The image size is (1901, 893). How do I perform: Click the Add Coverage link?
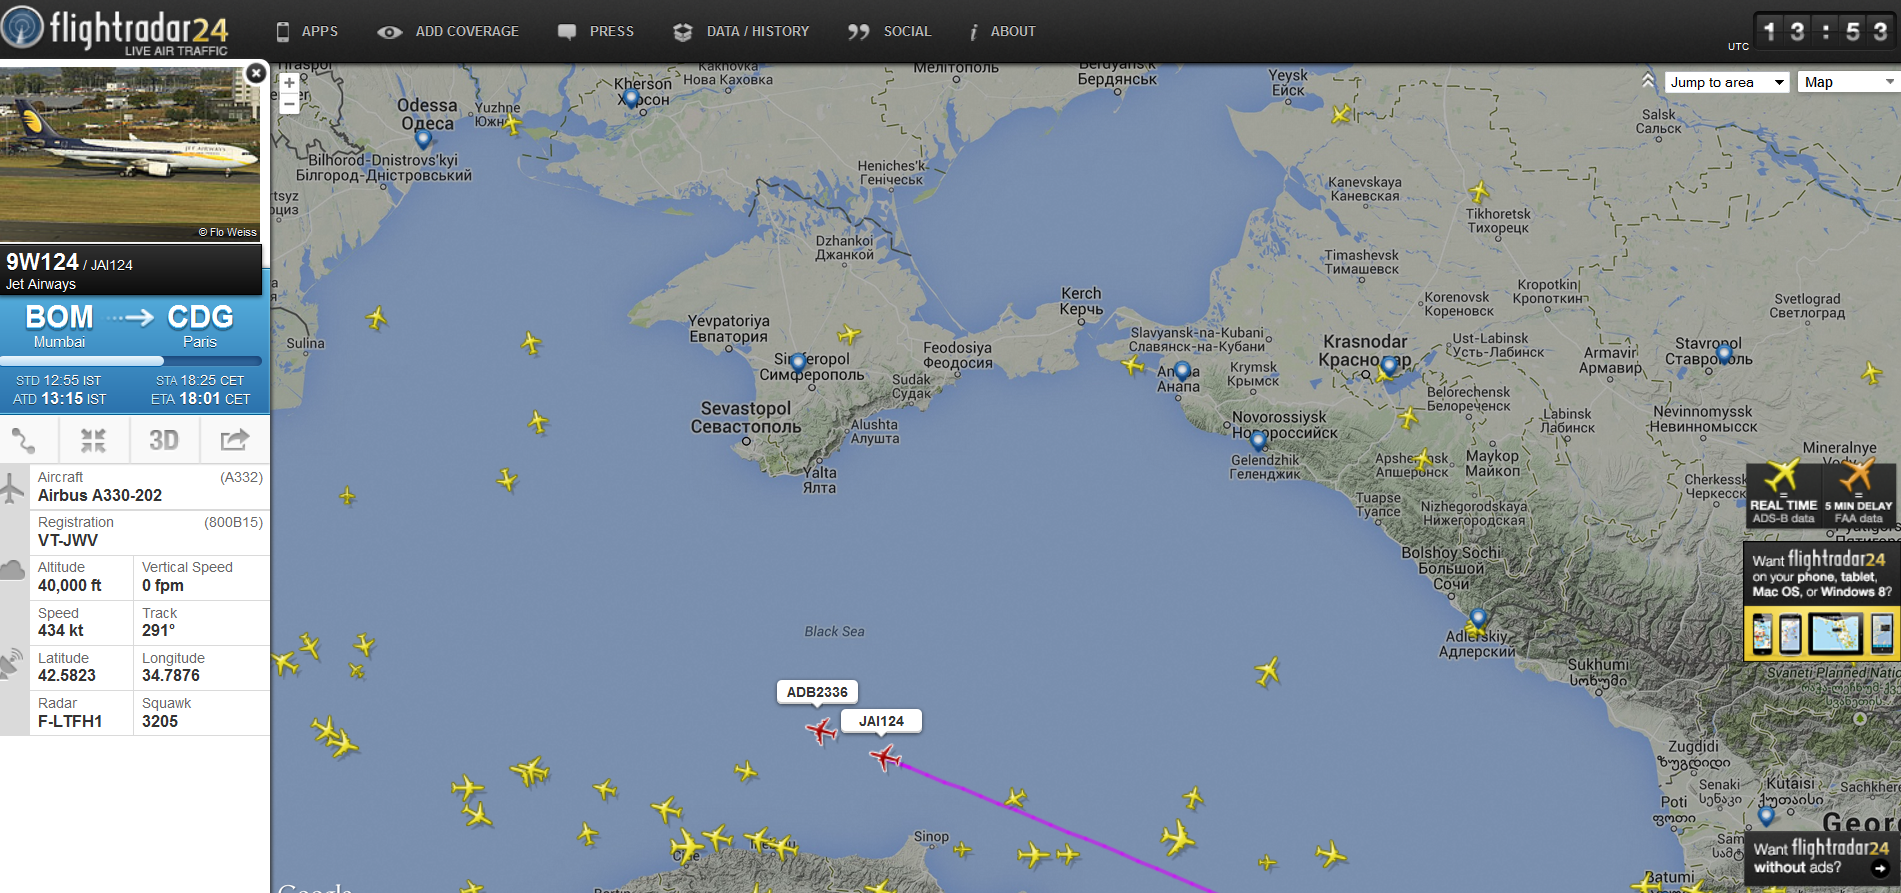(x=448, y=31)
